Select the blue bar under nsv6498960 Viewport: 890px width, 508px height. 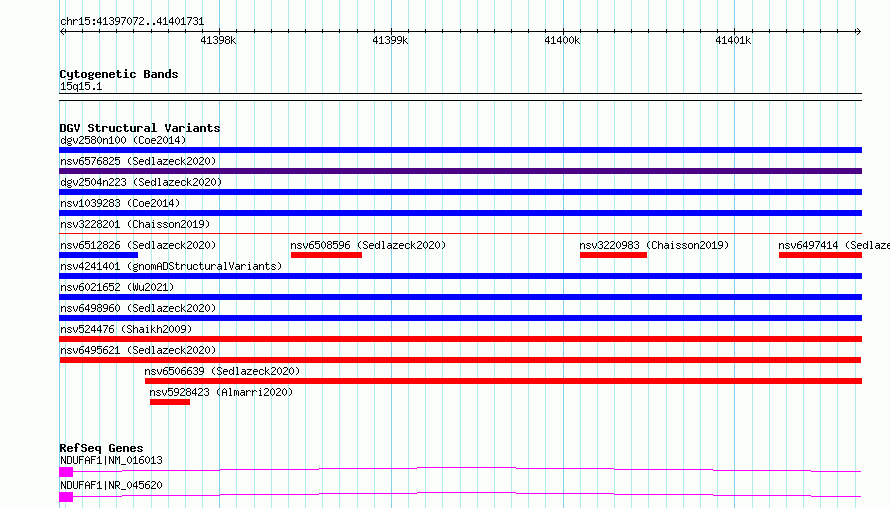460,318
